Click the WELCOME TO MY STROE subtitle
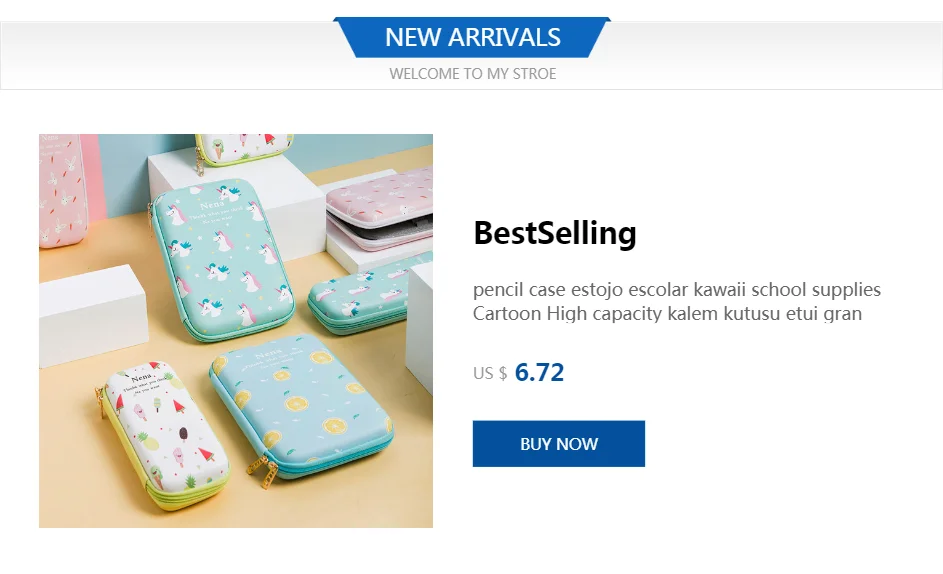Screen dimensions: 943x574 [x=472, y=74]
